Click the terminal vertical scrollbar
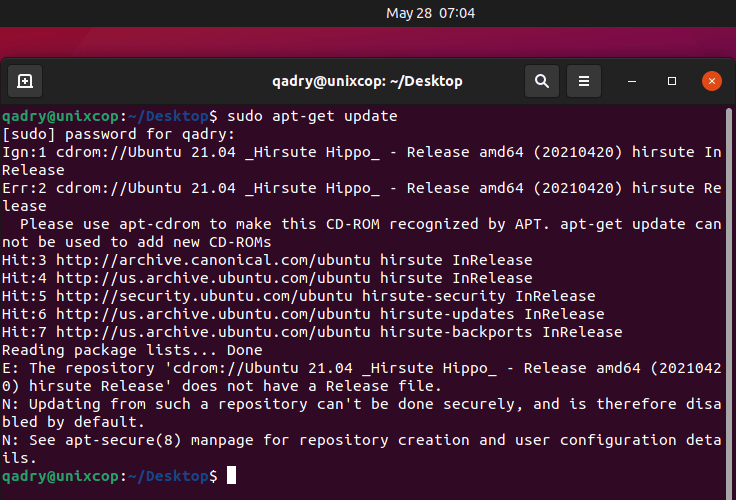736x500 pixels. tap(728, 300)
